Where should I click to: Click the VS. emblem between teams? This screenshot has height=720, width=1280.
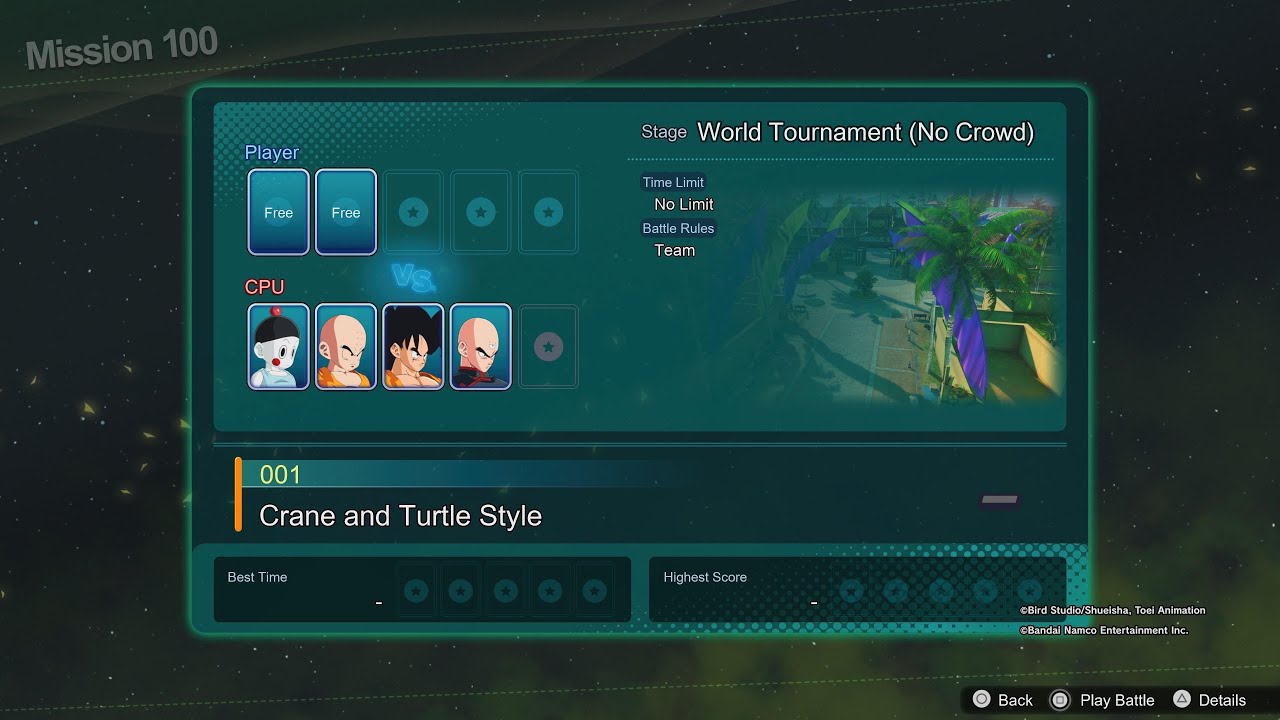pos(413,278)
